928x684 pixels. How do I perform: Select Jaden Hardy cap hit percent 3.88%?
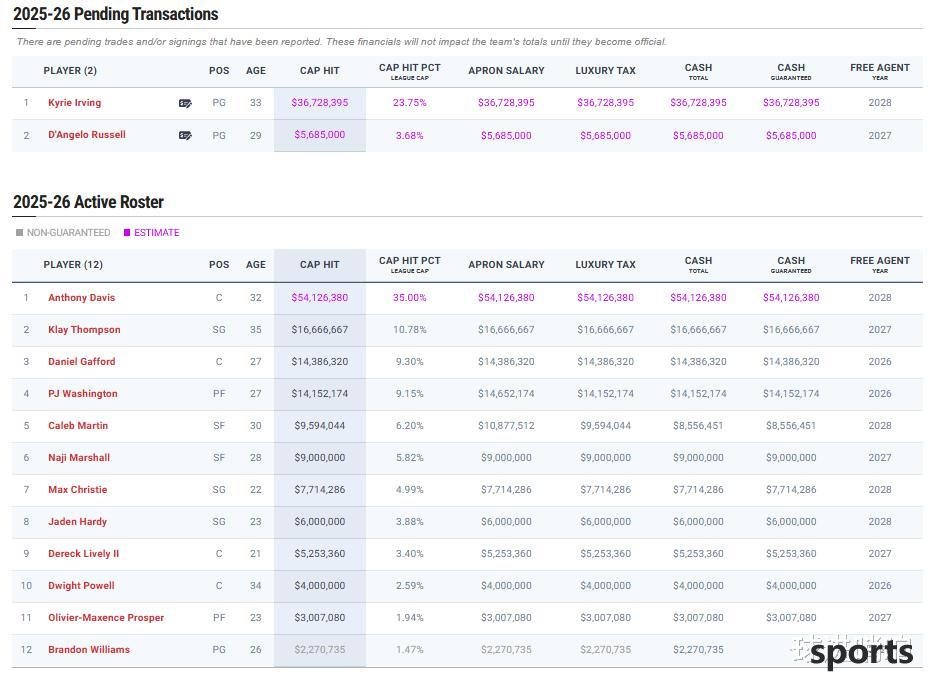(x=410, y=521)
